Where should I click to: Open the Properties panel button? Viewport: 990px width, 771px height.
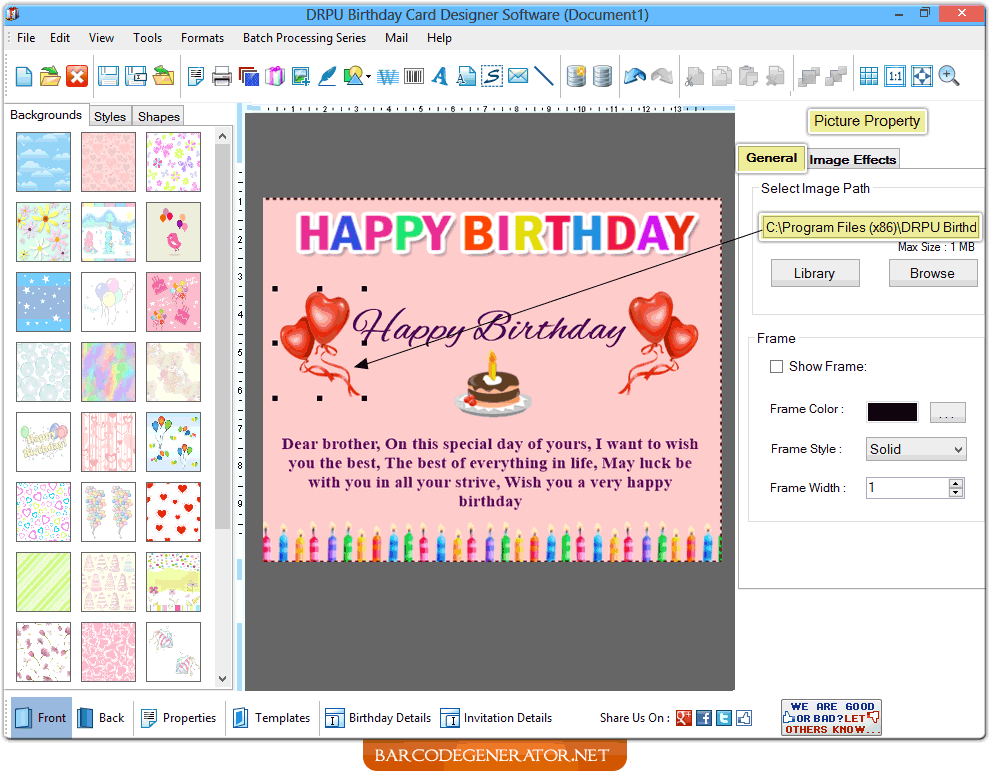(179, 718)
